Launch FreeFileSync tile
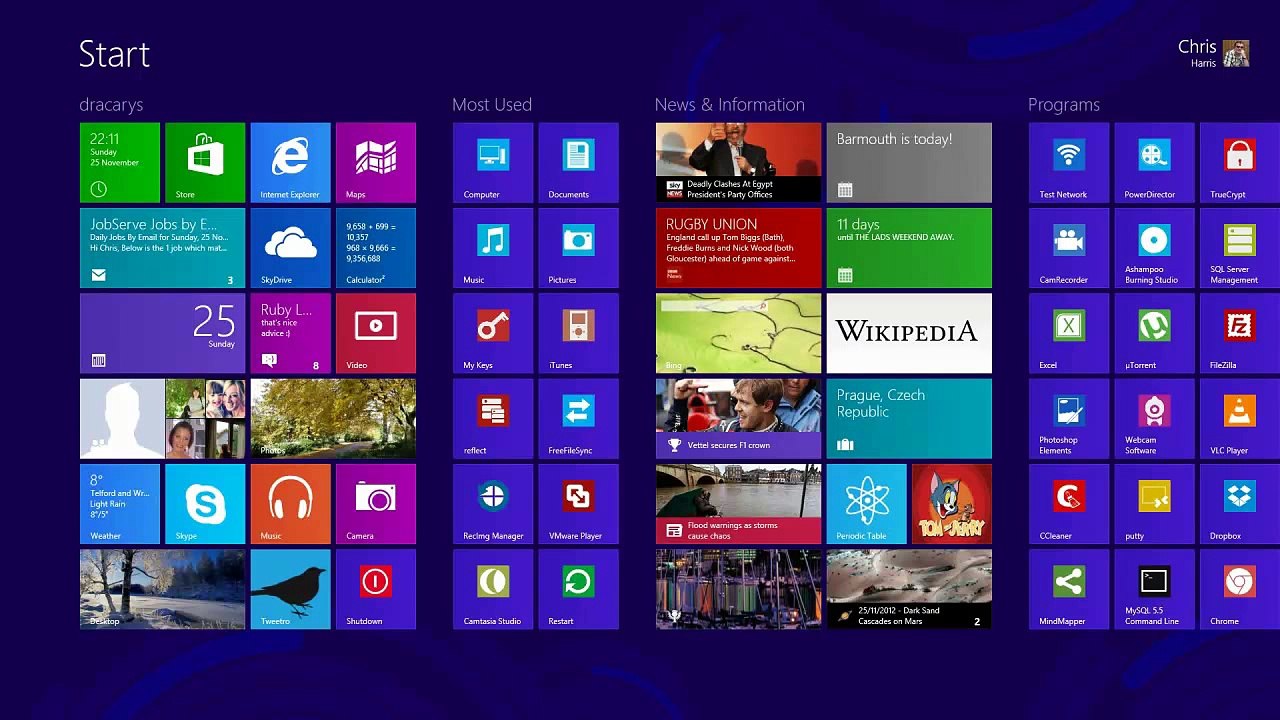This screenshot has width=1280, height=720. (578, 419)
